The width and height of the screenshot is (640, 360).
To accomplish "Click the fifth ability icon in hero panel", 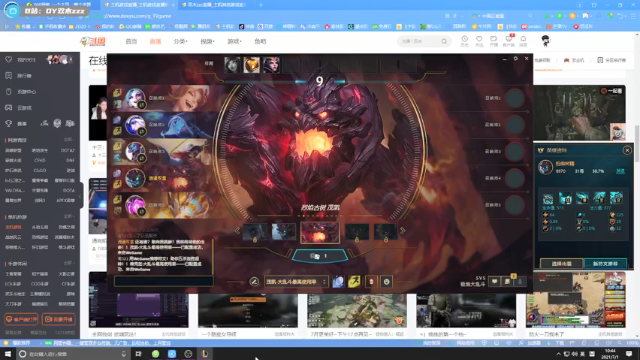I will click(616, 198).
